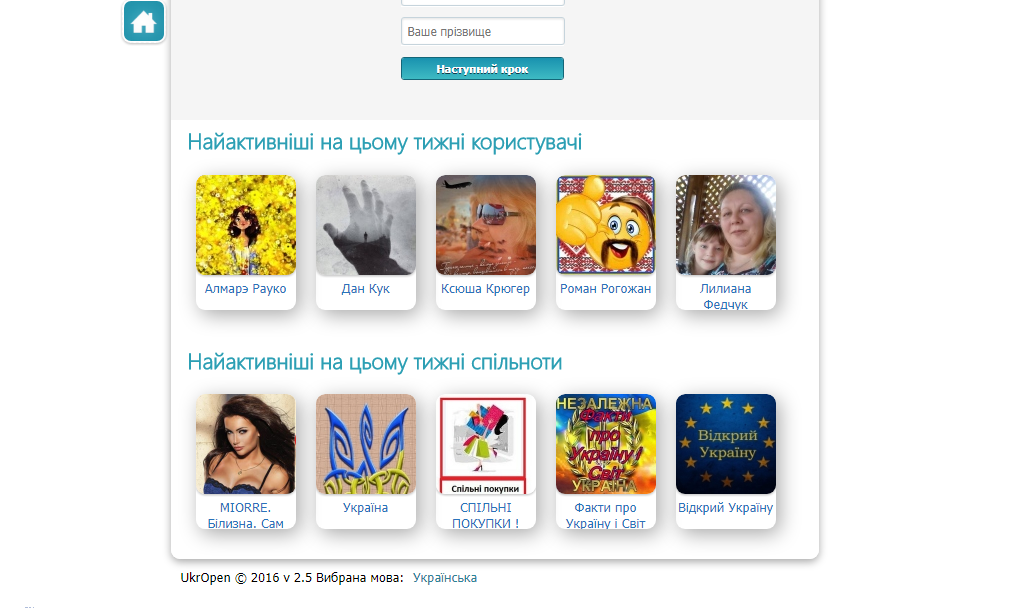Visit Дан Кук profile name link
The image size is (1017, 611).
[366, 289]
